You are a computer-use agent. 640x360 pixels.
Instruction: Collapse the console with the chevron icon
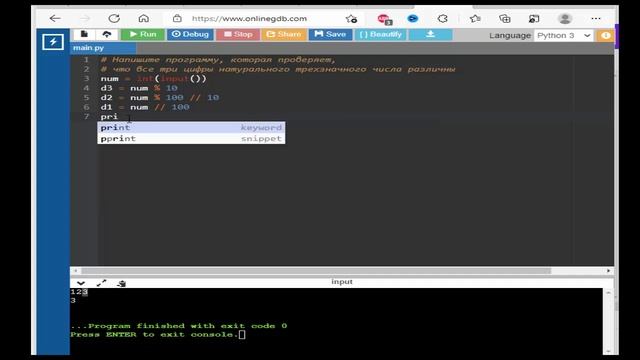pyautogui.click(x=81, y=283)
